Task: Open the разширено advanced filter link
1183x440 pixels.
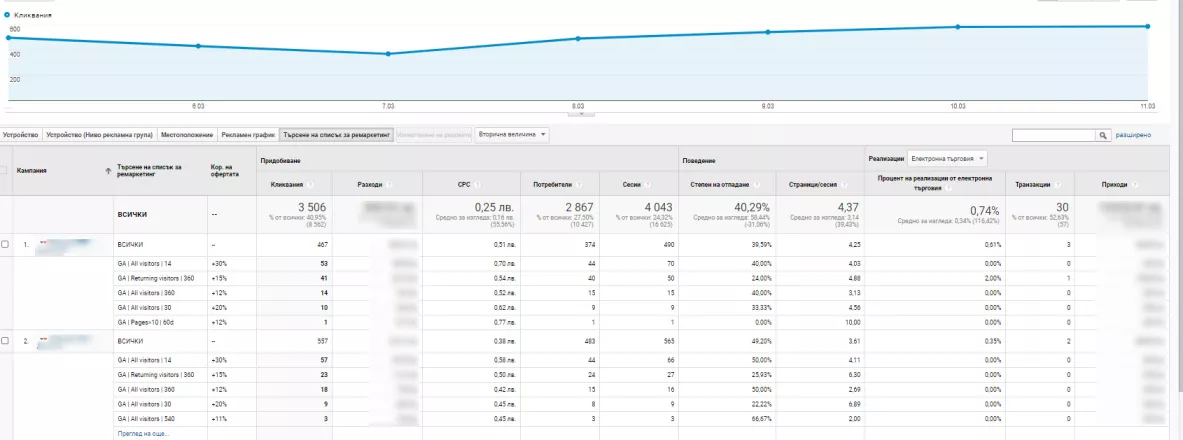Action: coord(1133,135)
